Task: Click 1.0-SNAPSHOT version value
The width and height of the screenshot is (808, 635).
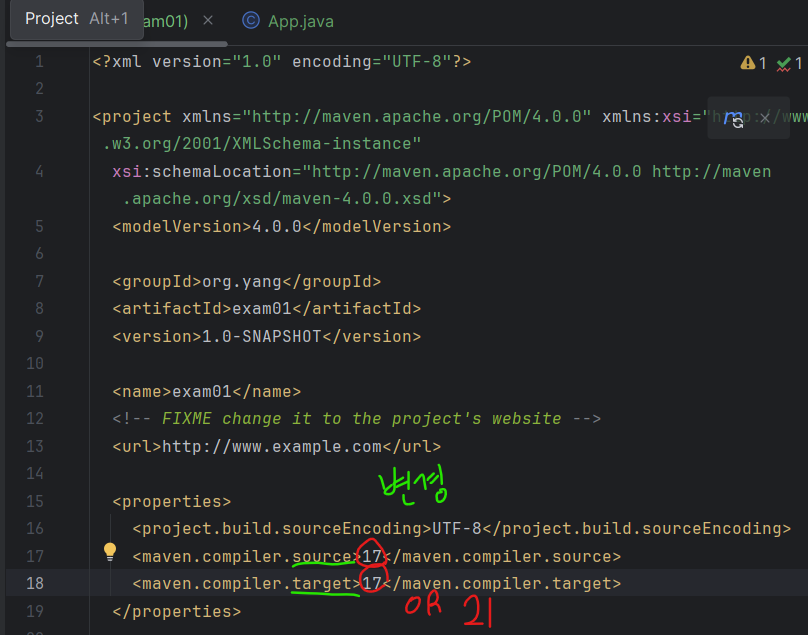Action: point(262,337)
